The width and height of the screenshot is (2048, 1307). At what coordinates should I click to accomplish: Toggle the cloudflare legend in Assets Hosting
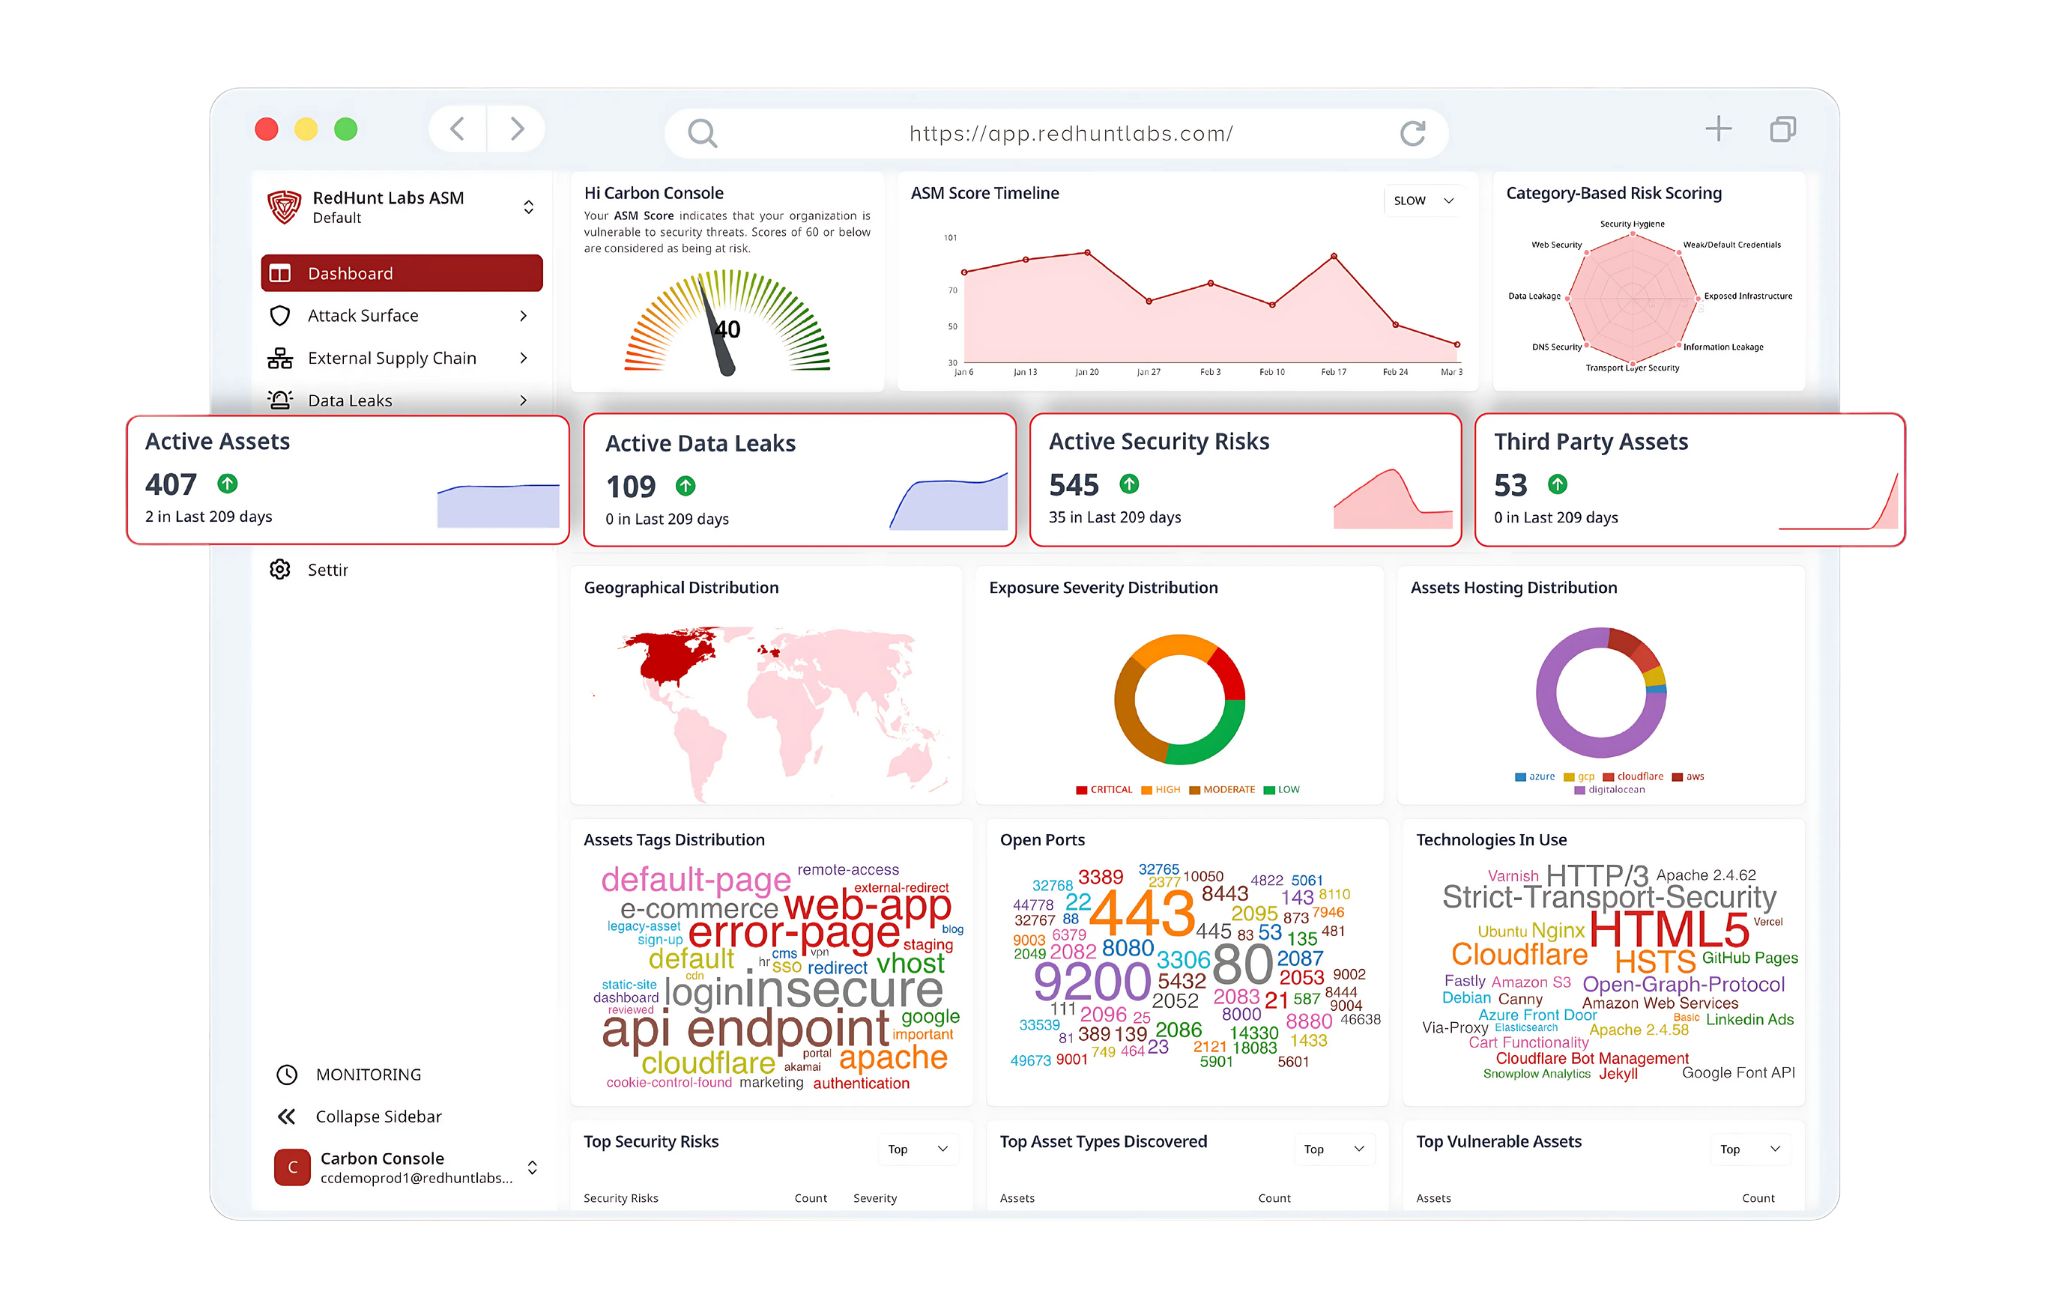(x=1633, y=777)
